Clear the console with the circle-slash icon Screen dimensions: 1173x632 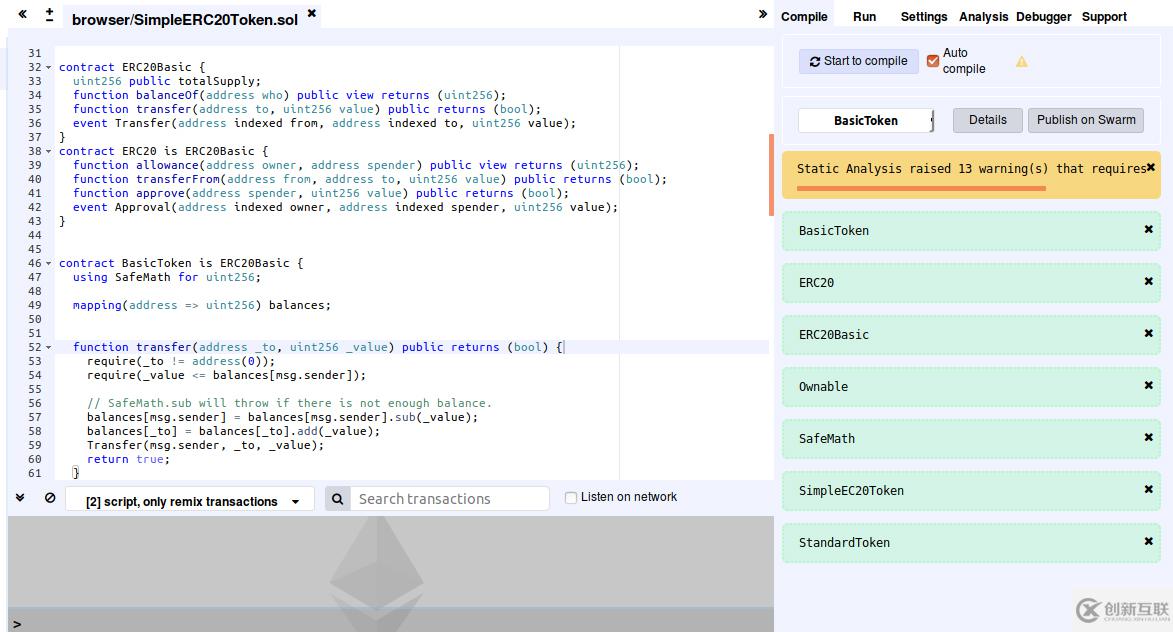click(50, 498)
